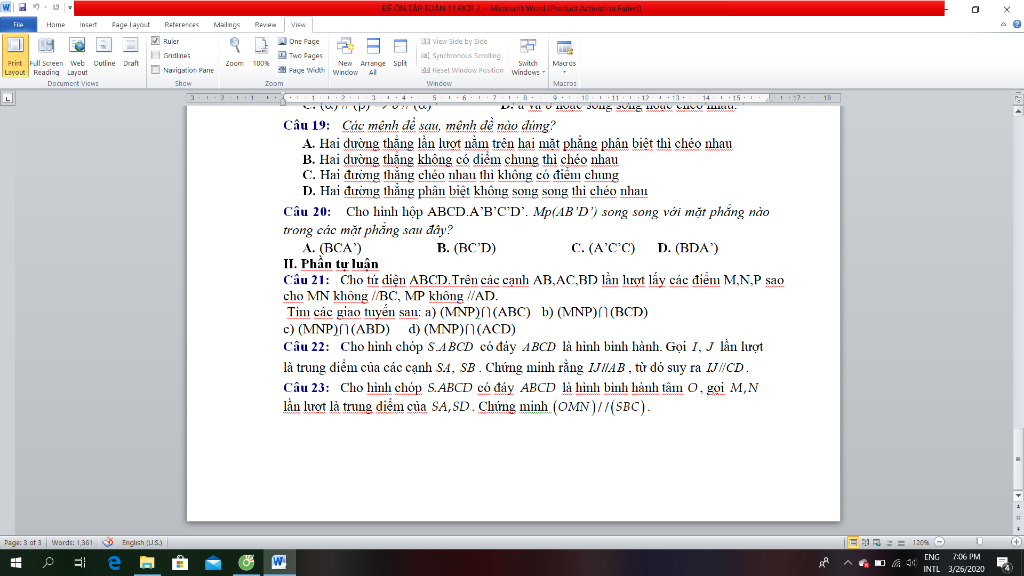Switch to Outline view in ribbon
Viewport: 1024px width, 576px height.
(104, 52)
